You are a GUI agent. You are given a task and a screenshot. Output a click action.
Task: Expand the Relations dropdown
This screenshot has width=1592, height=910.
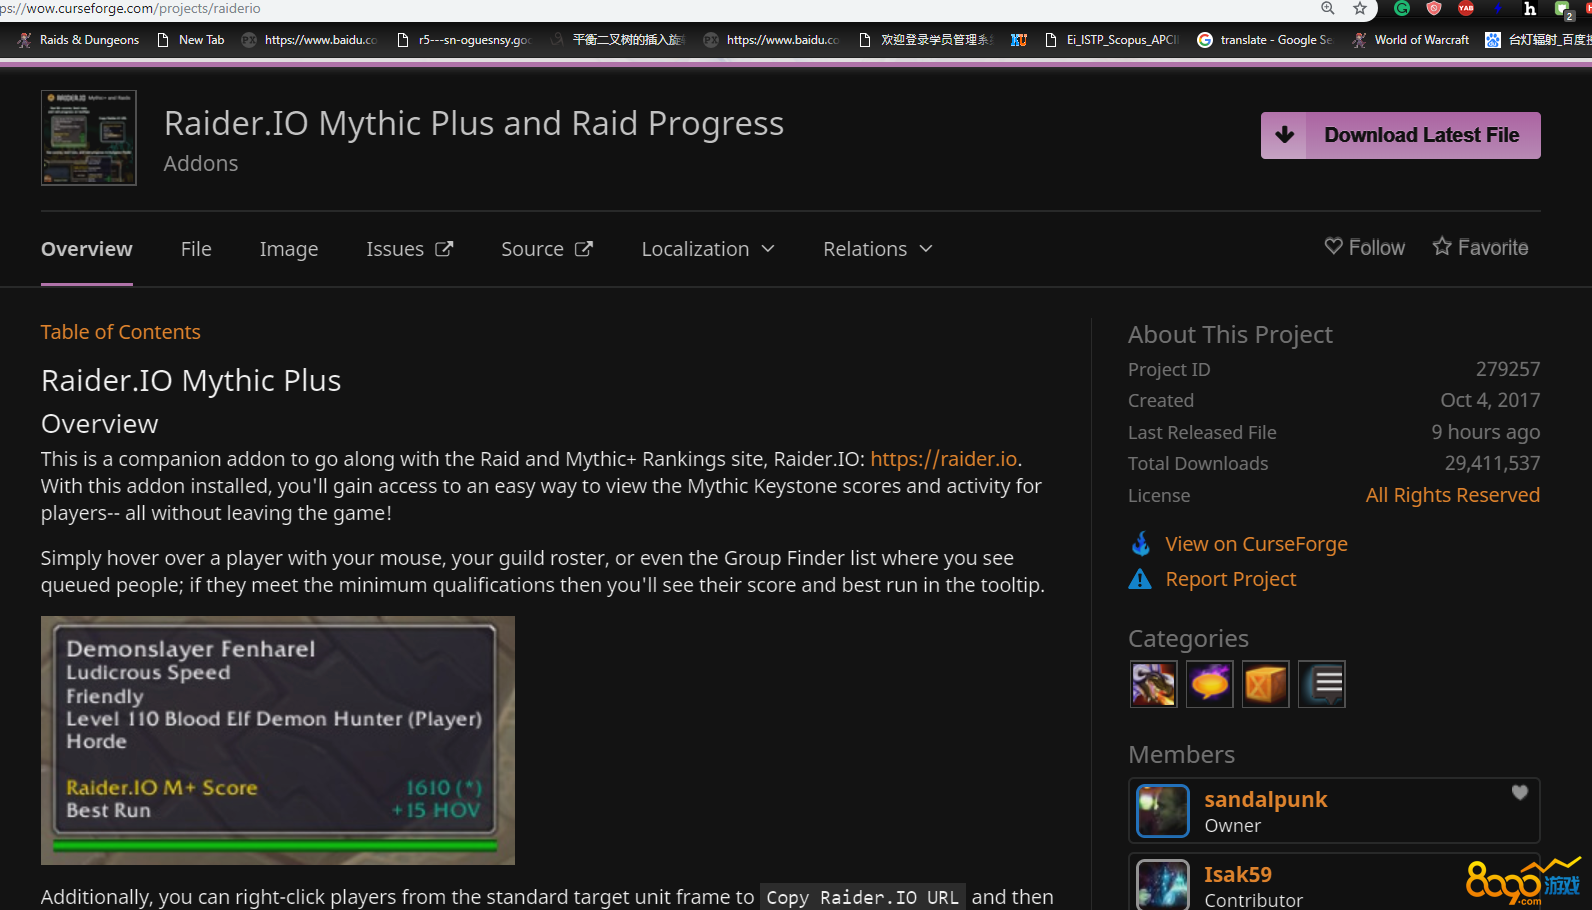(x=877, y=249)
